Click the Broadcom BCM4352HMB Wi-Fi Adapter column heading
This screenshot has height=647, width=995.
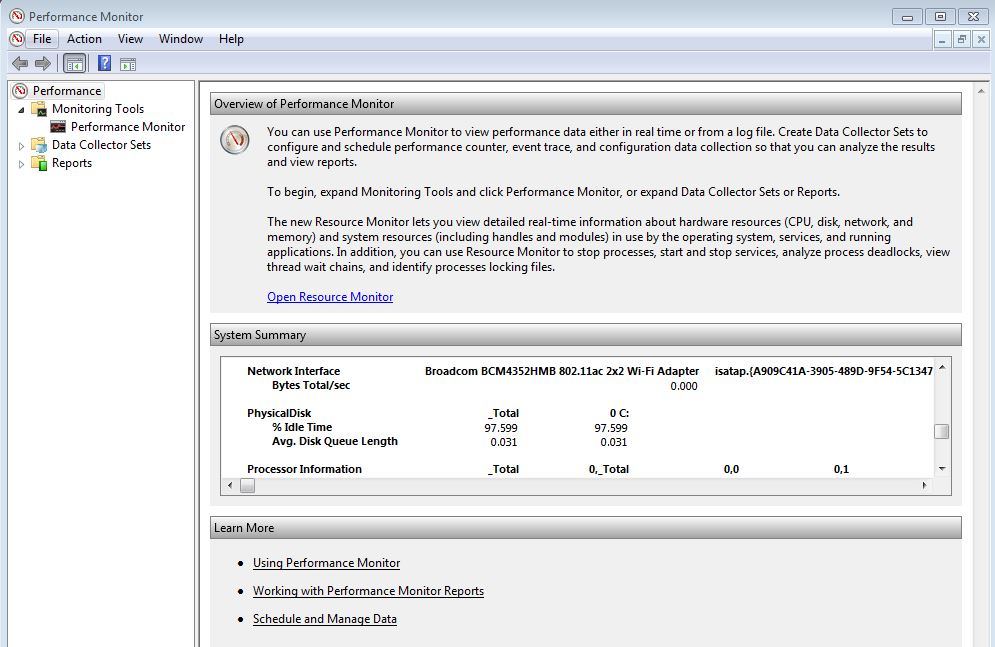[x=562, y=371]
